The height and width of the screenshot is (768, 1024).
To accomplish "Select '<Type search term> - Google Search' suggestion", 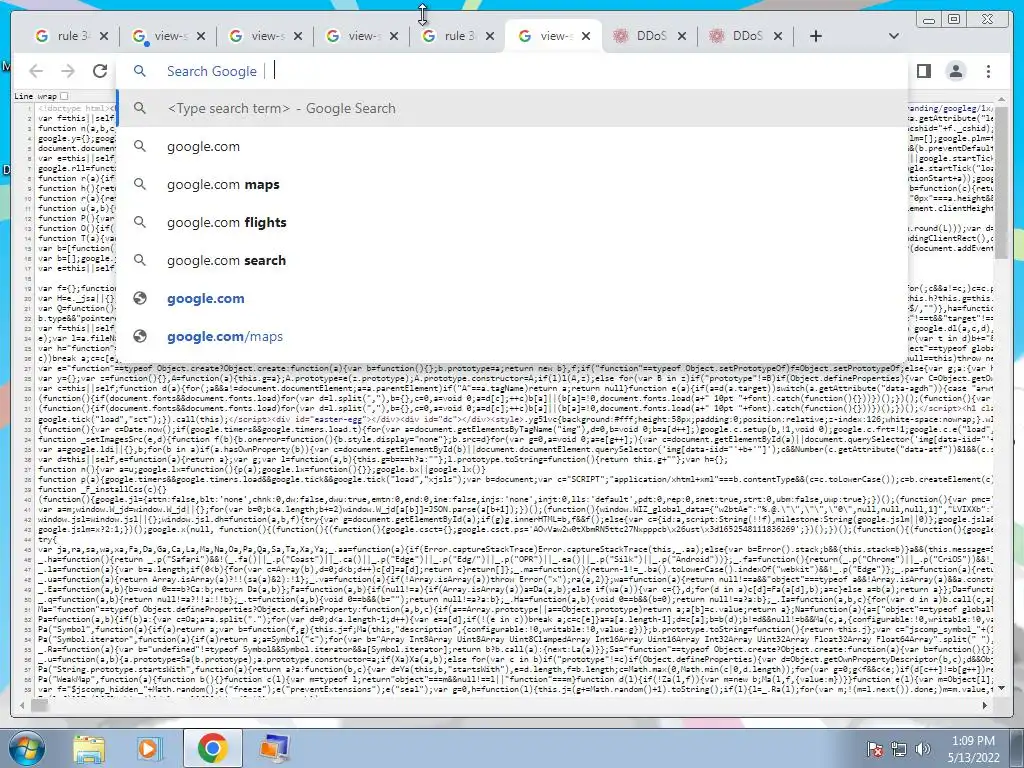I will [x=513, y=108].
